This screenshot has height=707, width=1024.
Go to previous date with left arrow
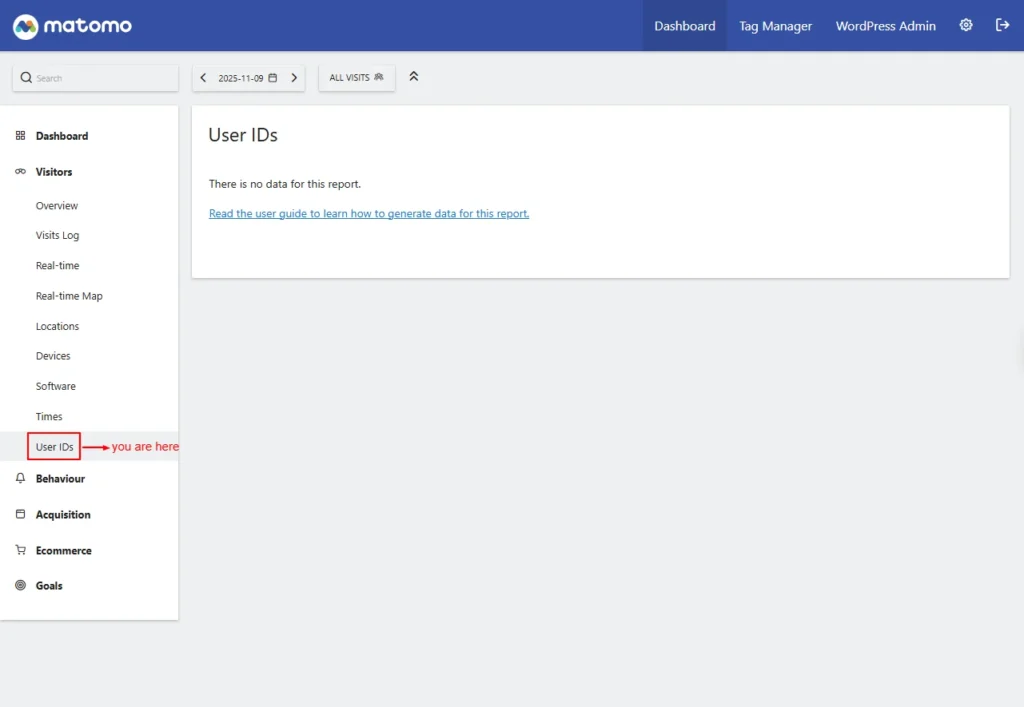tap(204, 78)
